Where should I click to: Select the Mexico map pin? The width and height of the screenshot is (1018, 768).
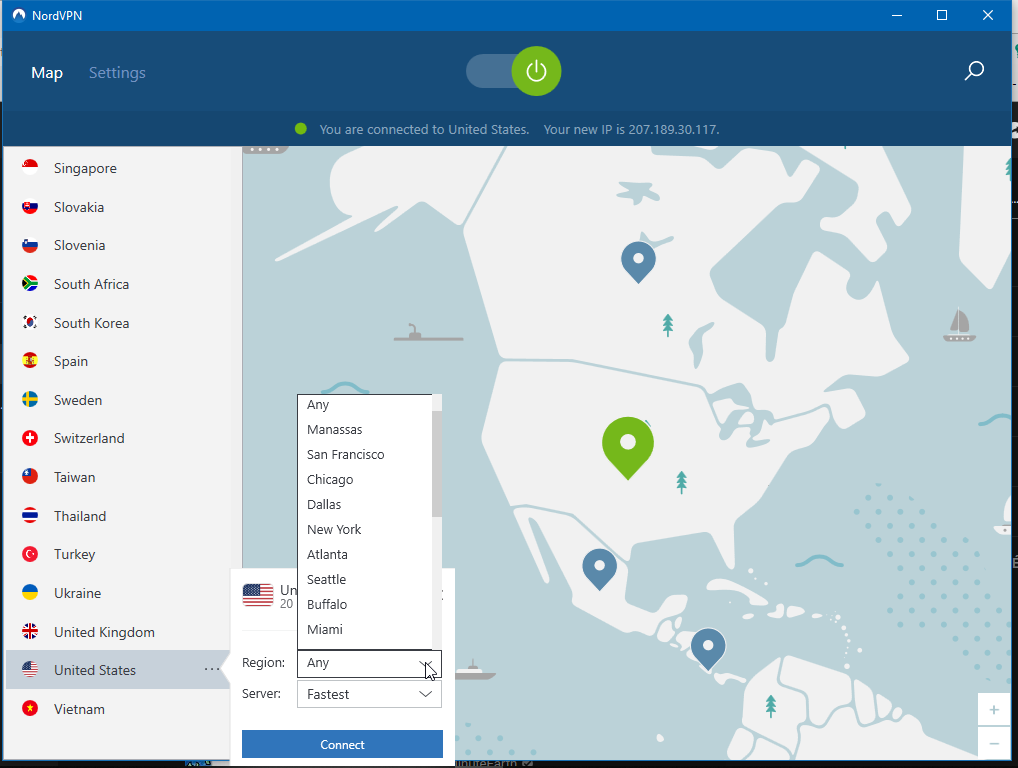point(599,567)
